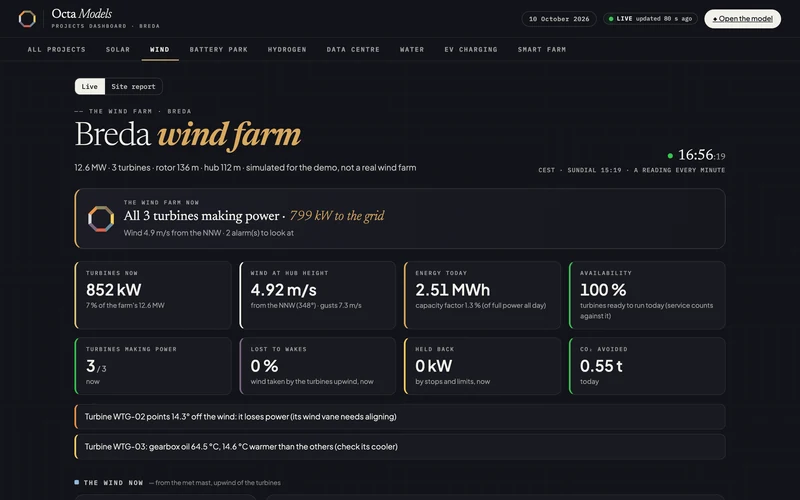Image resolution: width=800 pixels, height=500 pixels.
Task: Open the EV Charging tab
Action: [471, 49]
